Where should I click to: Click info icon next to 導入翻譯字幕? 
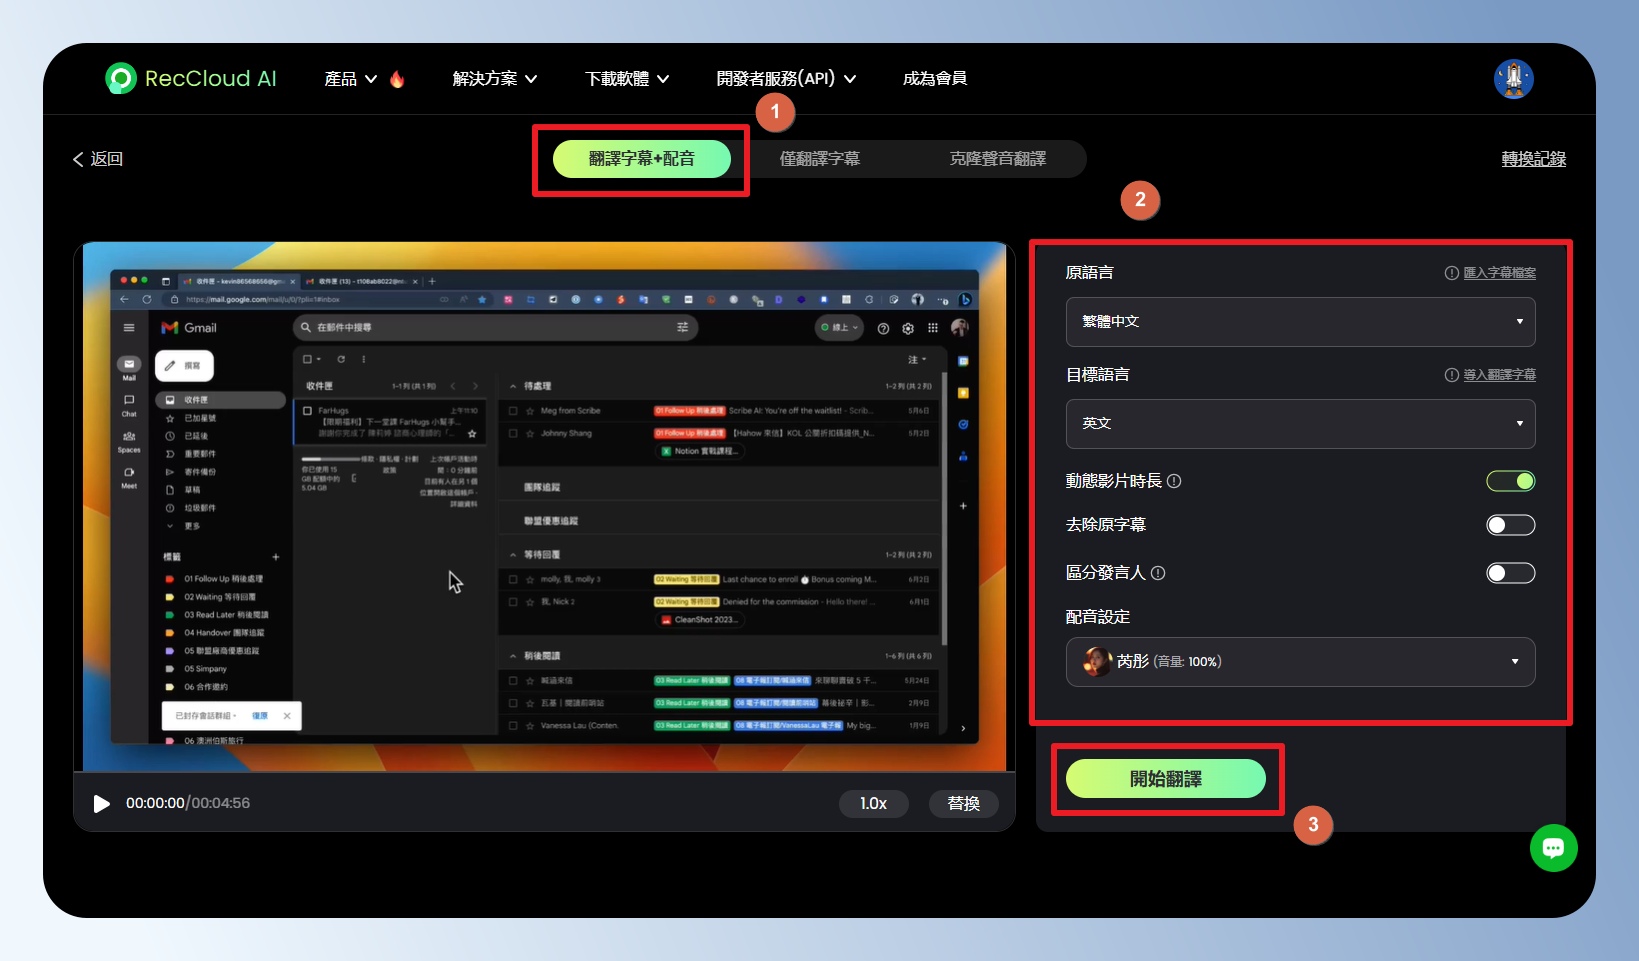(1451, 375)
